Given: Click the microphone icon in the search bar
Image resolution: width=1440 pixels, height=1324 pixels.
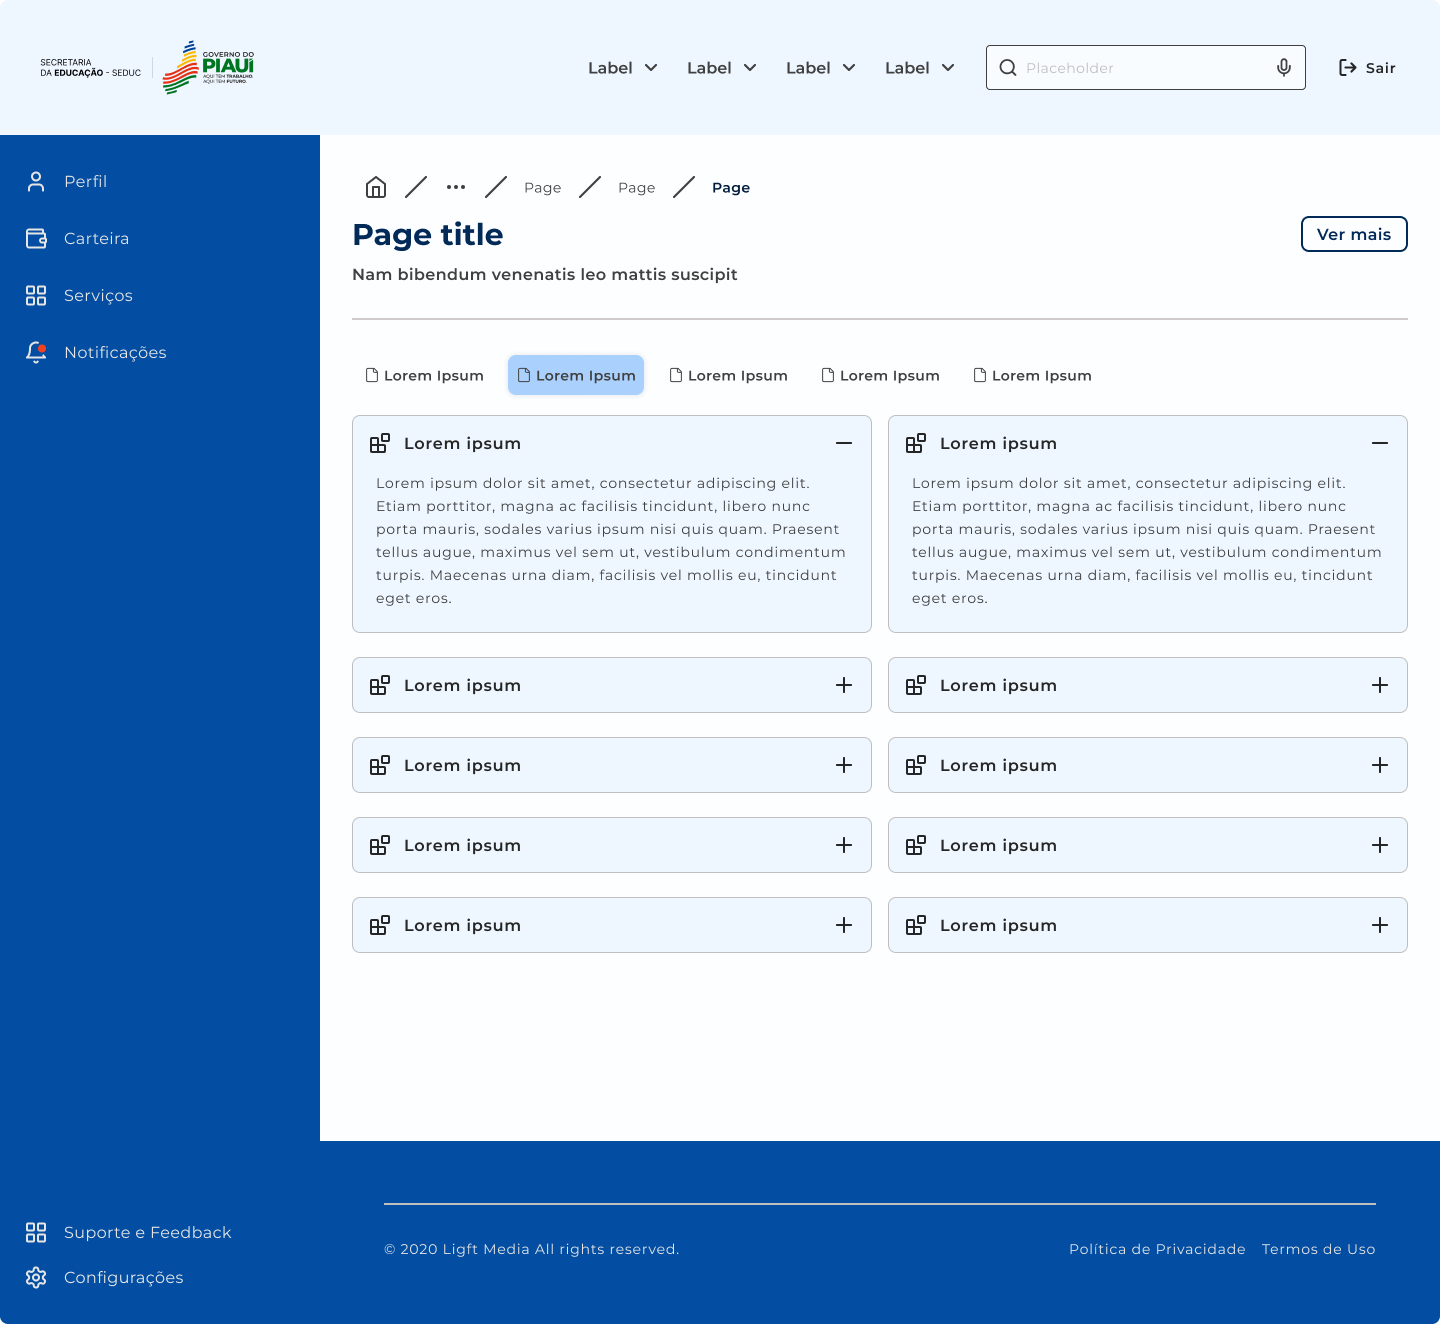Looking at the screenshot, I should coord(1284,67).
